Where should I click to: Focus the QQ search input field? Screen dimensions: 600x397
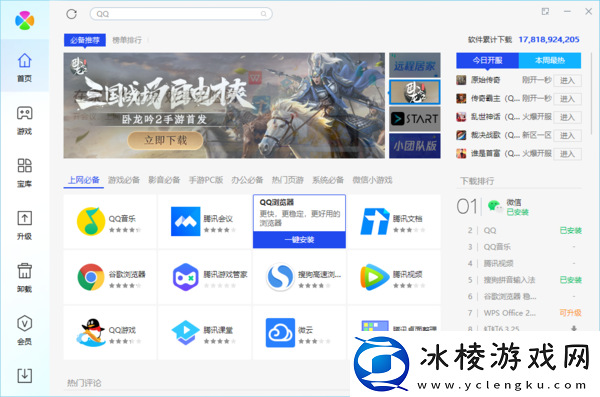pos(181,14)
